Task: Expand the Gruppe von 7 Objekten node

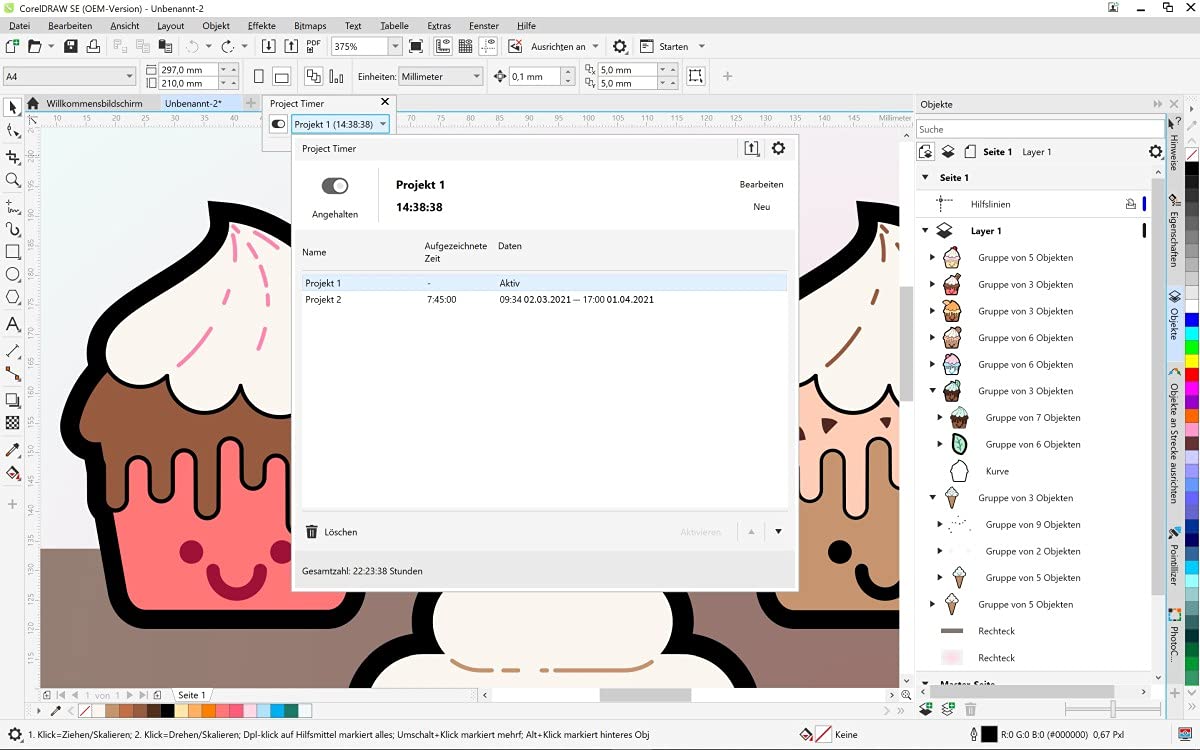Action: [x=940, y=418]
